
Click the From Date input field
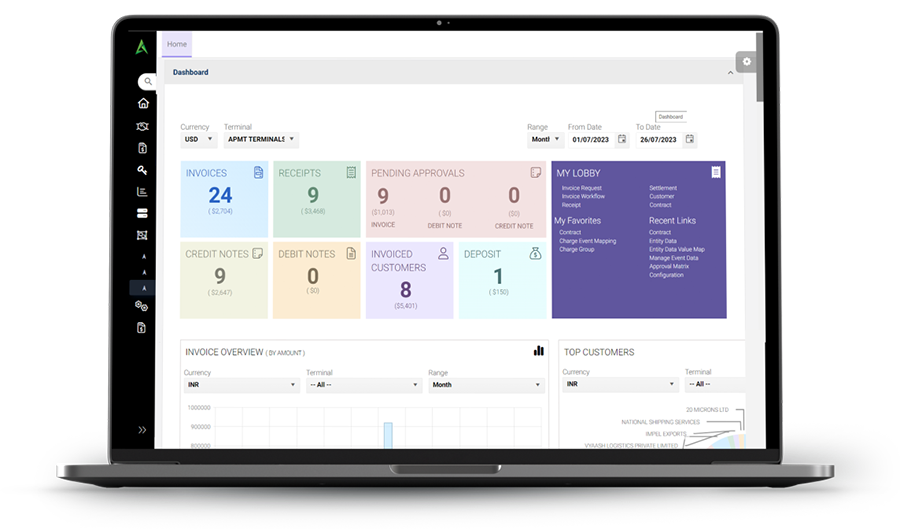(590, 140)
